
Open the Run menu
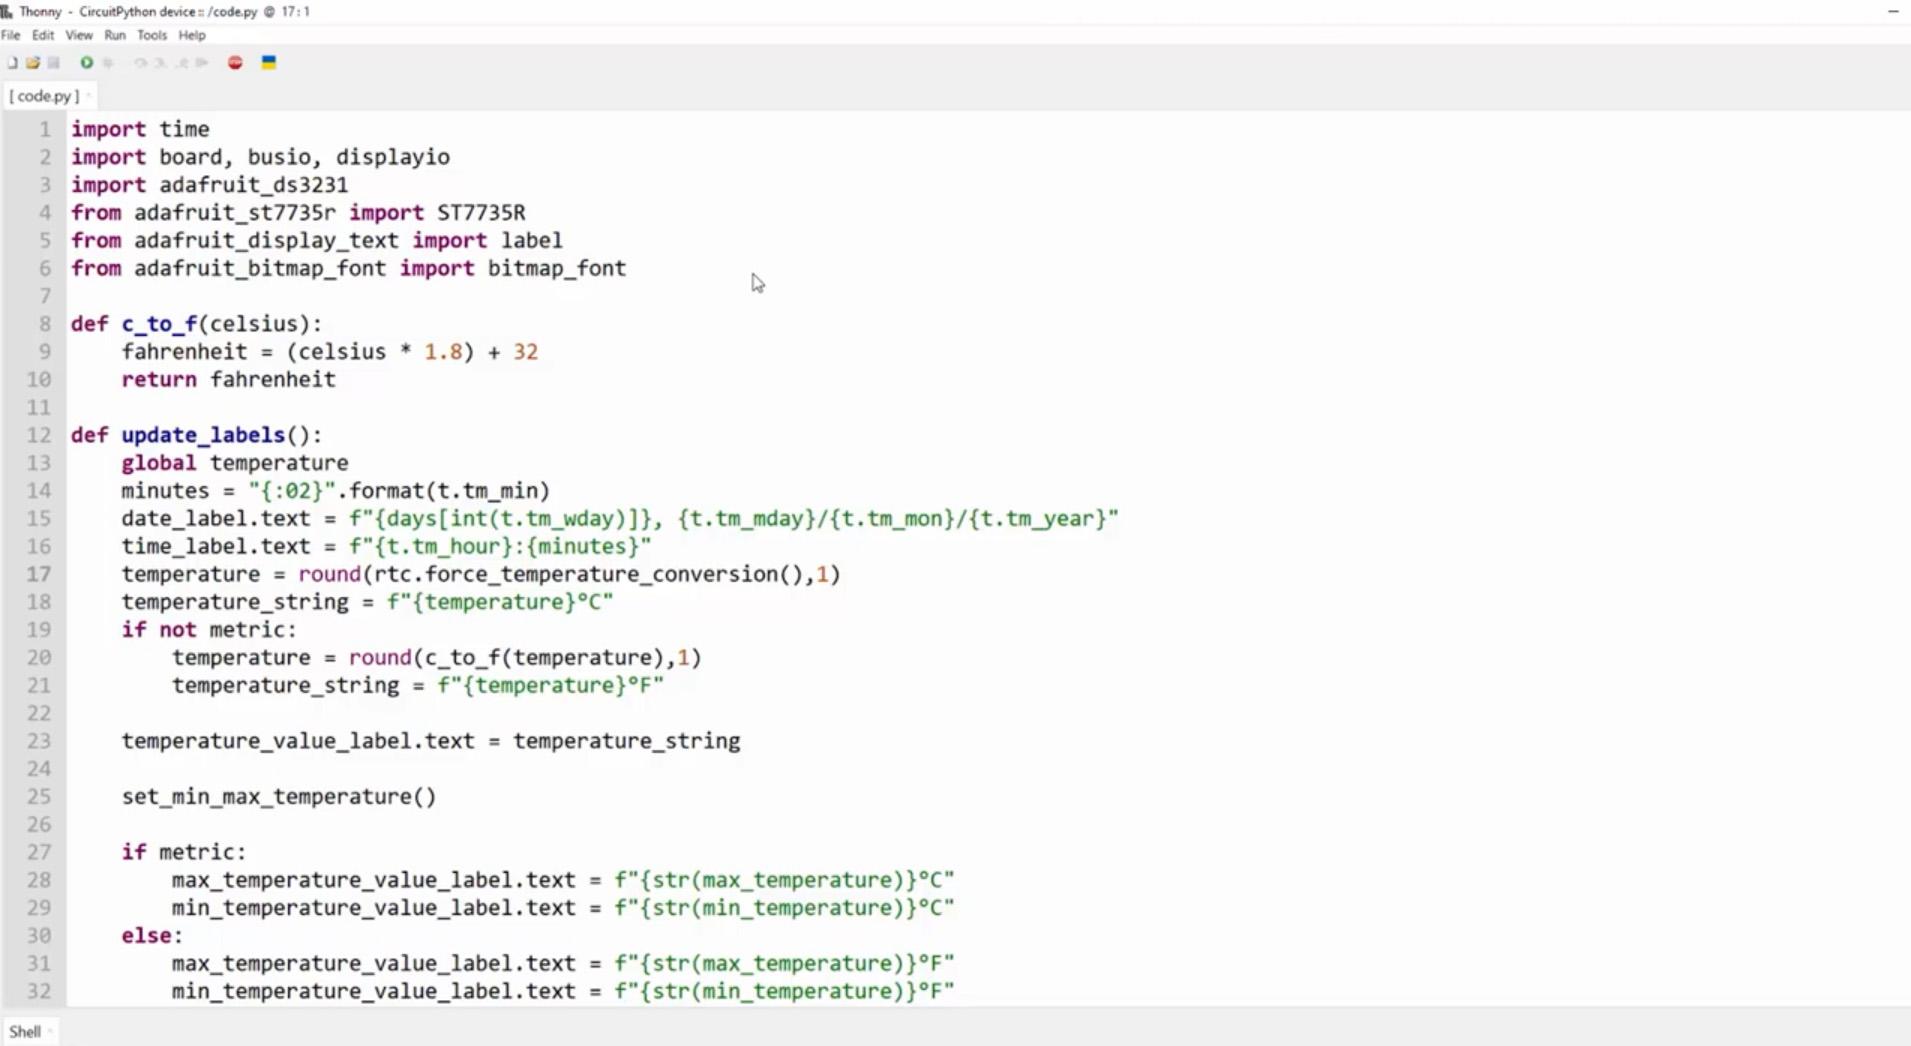115,35
